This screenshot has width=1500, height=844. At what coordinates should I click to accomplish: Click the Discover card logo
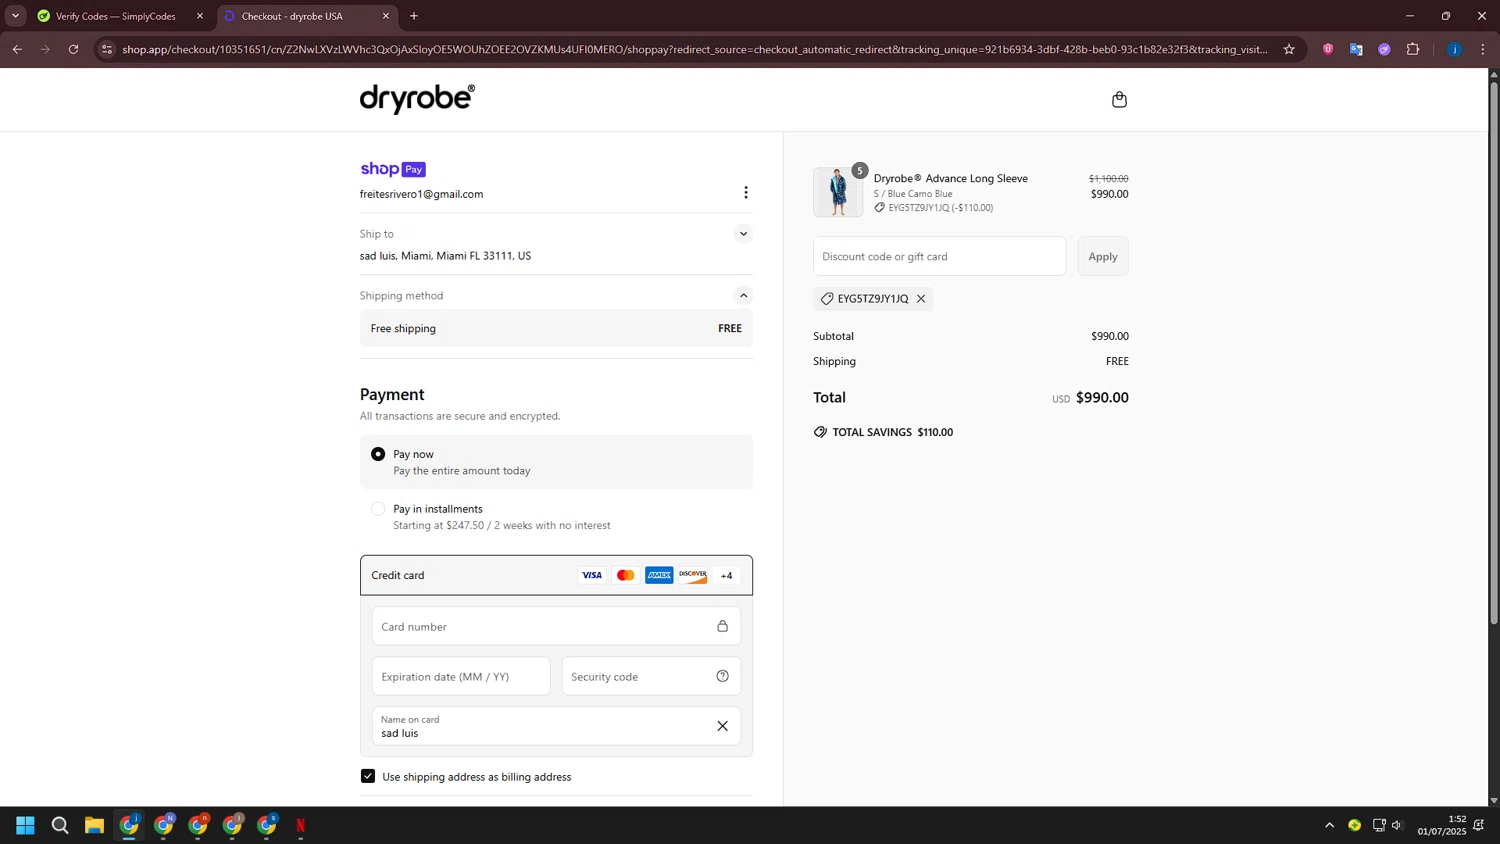click(693, 575)
